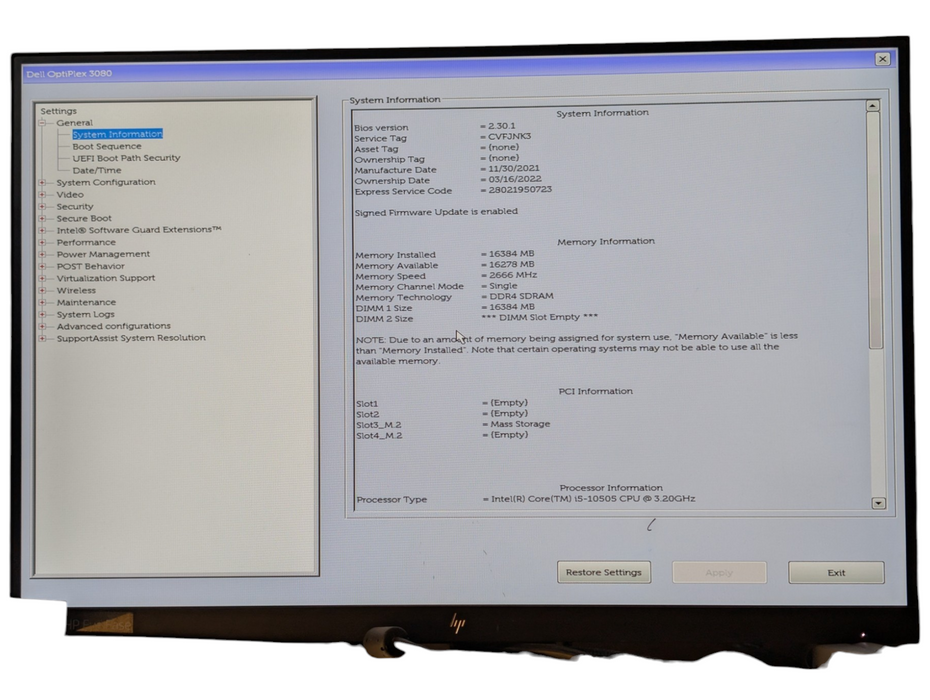Open Date/Time settings
Viewport: 930px width, 700px height.
(97, 170)
